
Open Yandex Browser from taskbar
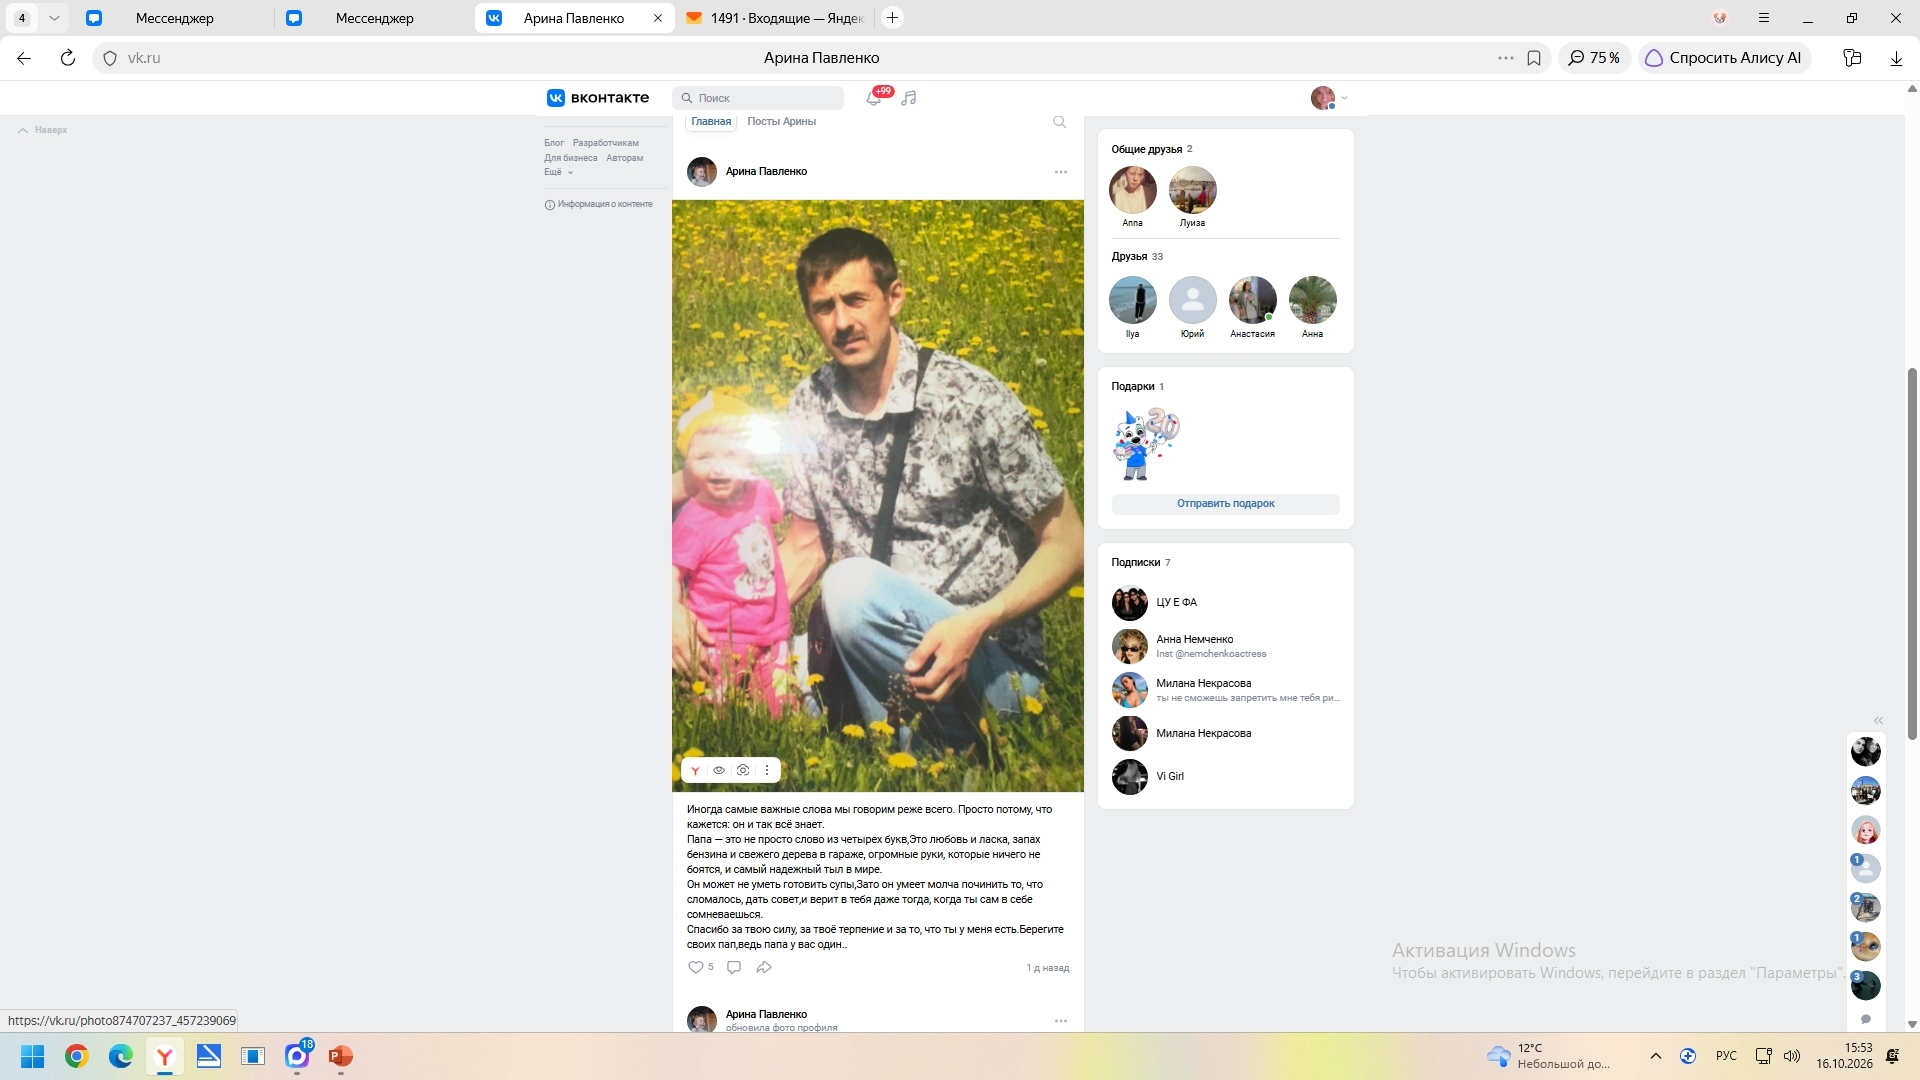click(x=165, y=1056)
